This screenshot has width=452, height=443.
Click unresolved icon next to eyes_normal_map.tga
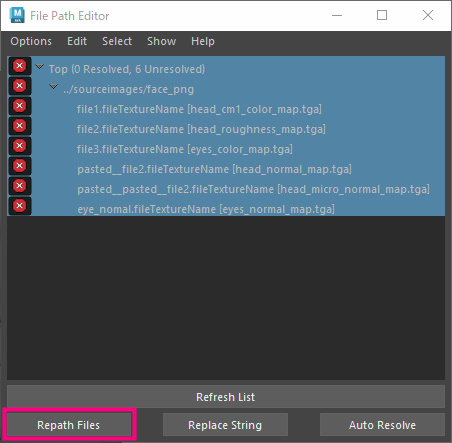[x=20, y=206]
